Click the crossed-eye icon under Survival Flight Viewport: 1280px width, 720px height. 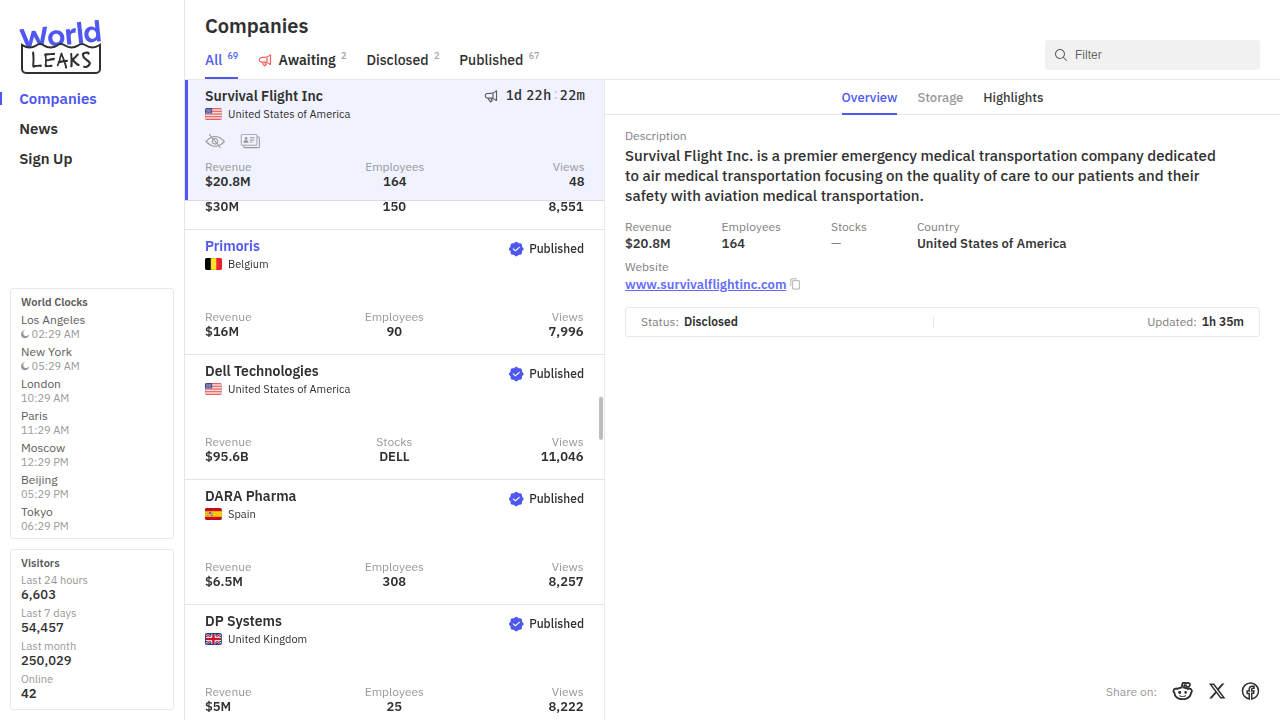[x=215, y=141]
